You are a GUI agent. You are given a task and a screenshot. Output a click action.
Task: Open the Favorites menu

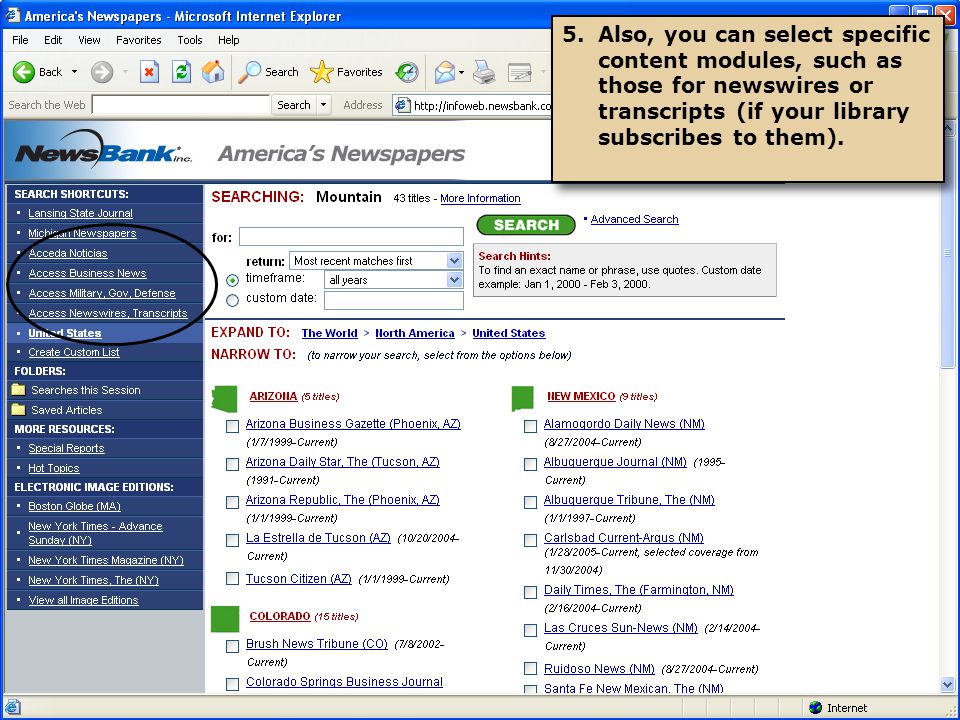tap(138, 40)
